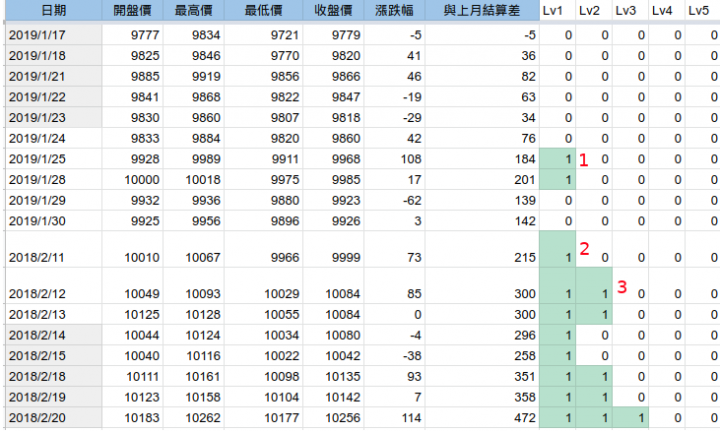Select the date cell 2019/1/30
Viewport: 720px width, 432px height.
[x=53, y=221]
